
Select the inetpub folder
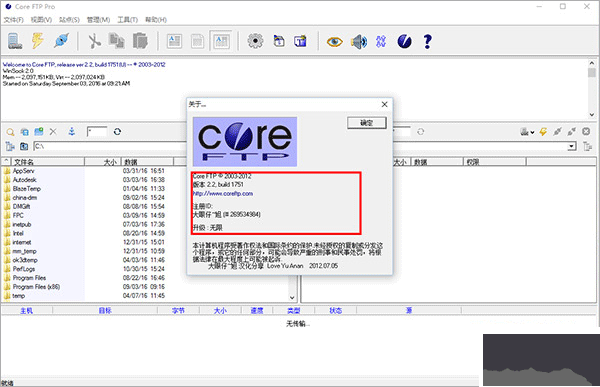click(22, 224)
